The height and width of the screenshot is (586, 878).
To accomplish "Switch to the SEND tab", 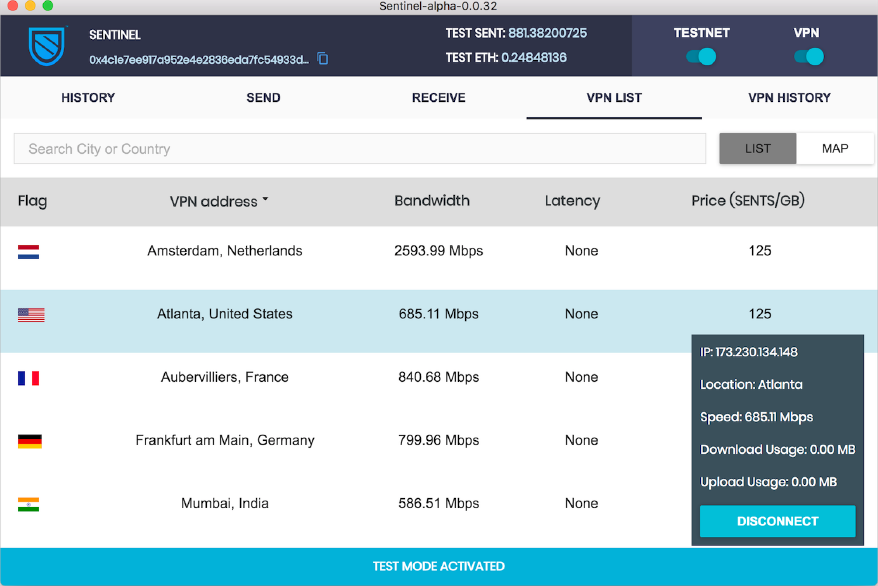I will tap(263, 97).
